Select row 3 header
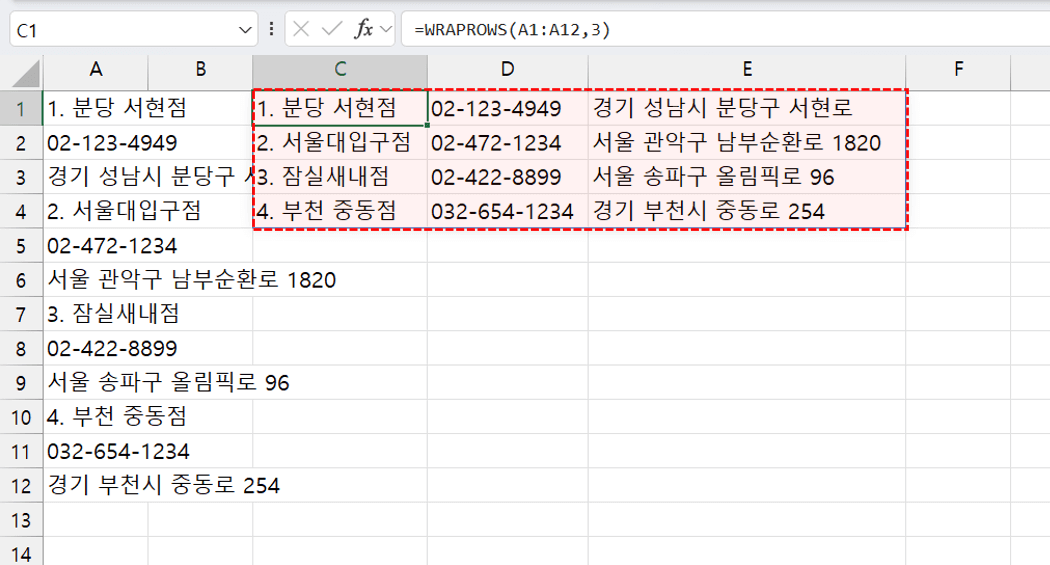This screenshot has height=565, width=1050. (x=21, y=177)
